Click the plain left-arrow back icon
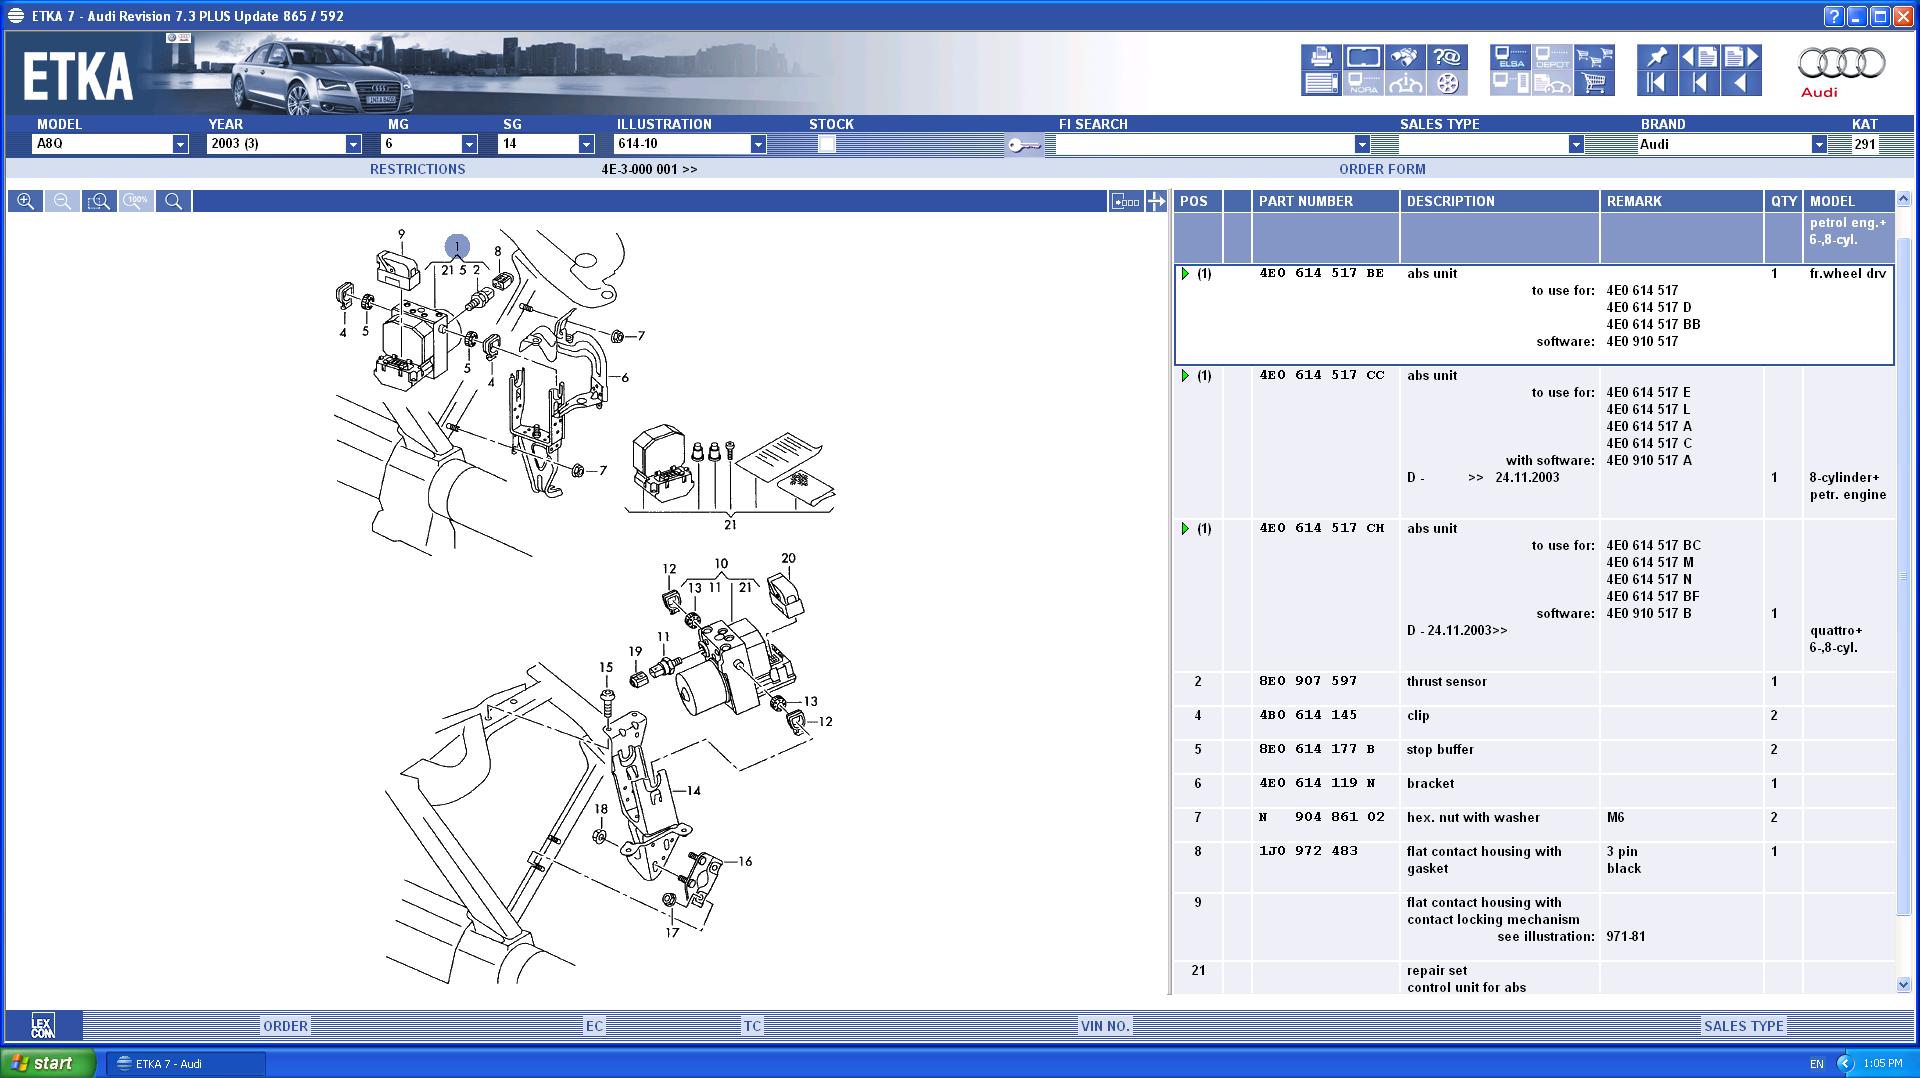The image size is (1920, 1078). [1741, 83]
